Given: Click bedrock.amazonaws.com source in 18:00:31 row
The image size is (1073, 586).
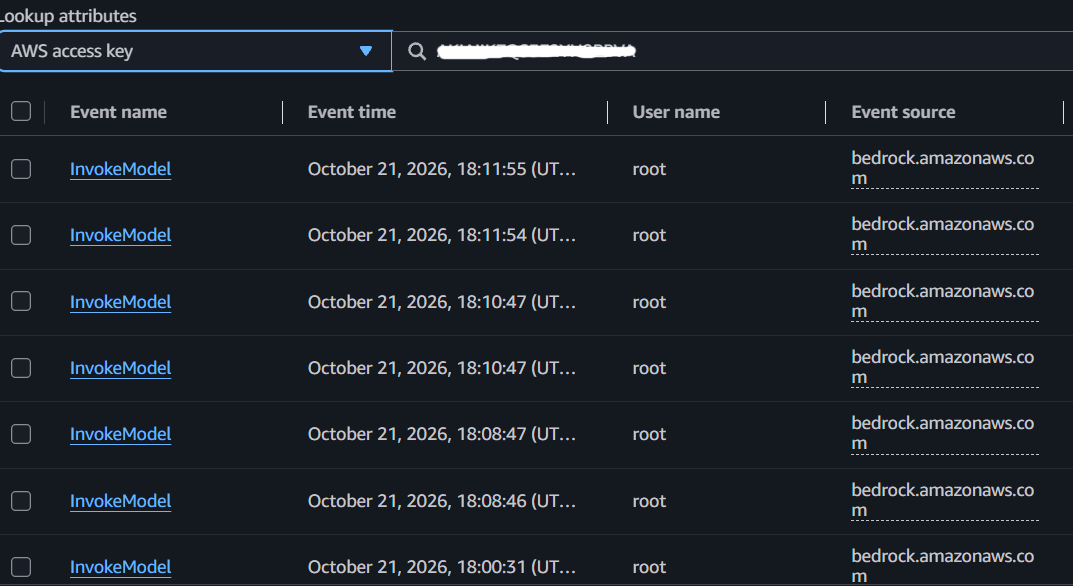Looking at the screenshot, I should coord(944,566).
